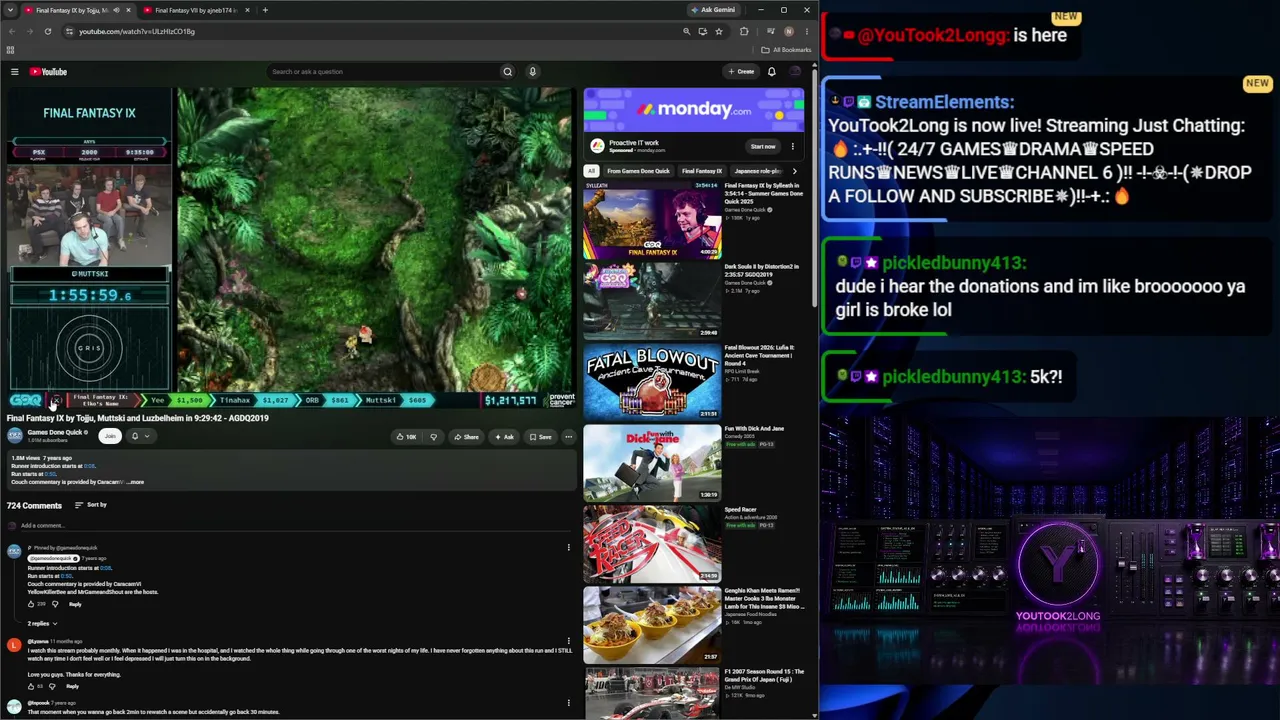
Task: Reply to the pinned comment
Action: [x=75, y=605]
